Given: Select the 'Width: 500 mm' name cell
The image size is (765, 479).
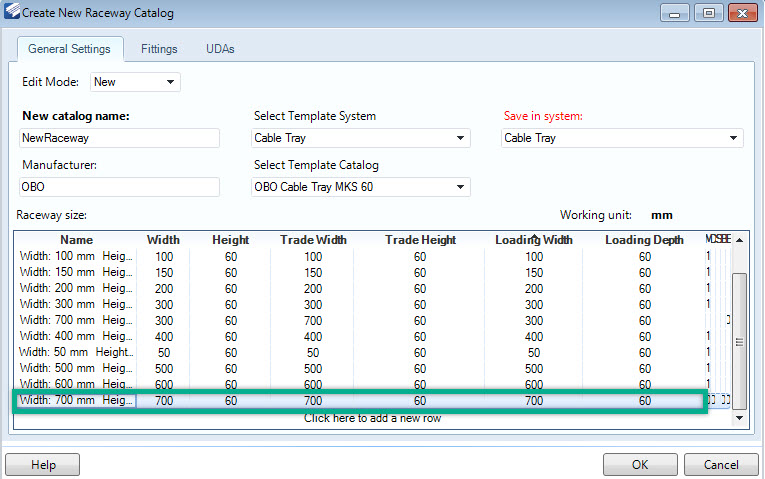Looking at the screenshot, I should tap(76, 368).
